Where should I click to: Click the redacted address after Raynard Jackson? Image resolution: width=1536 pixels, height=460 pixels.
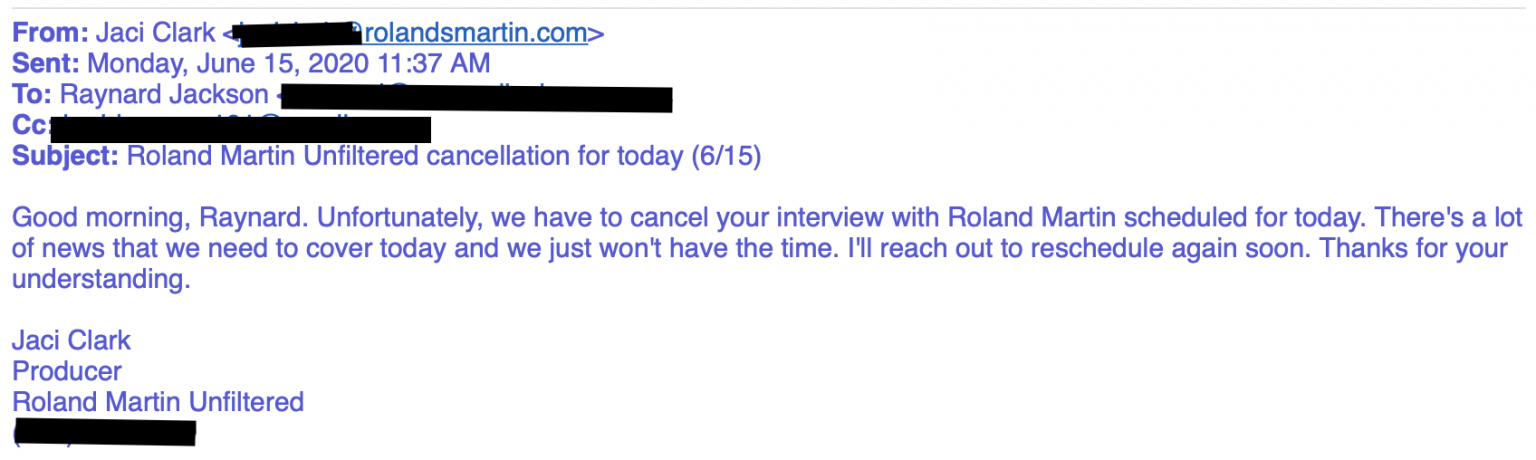click(475, 97)
